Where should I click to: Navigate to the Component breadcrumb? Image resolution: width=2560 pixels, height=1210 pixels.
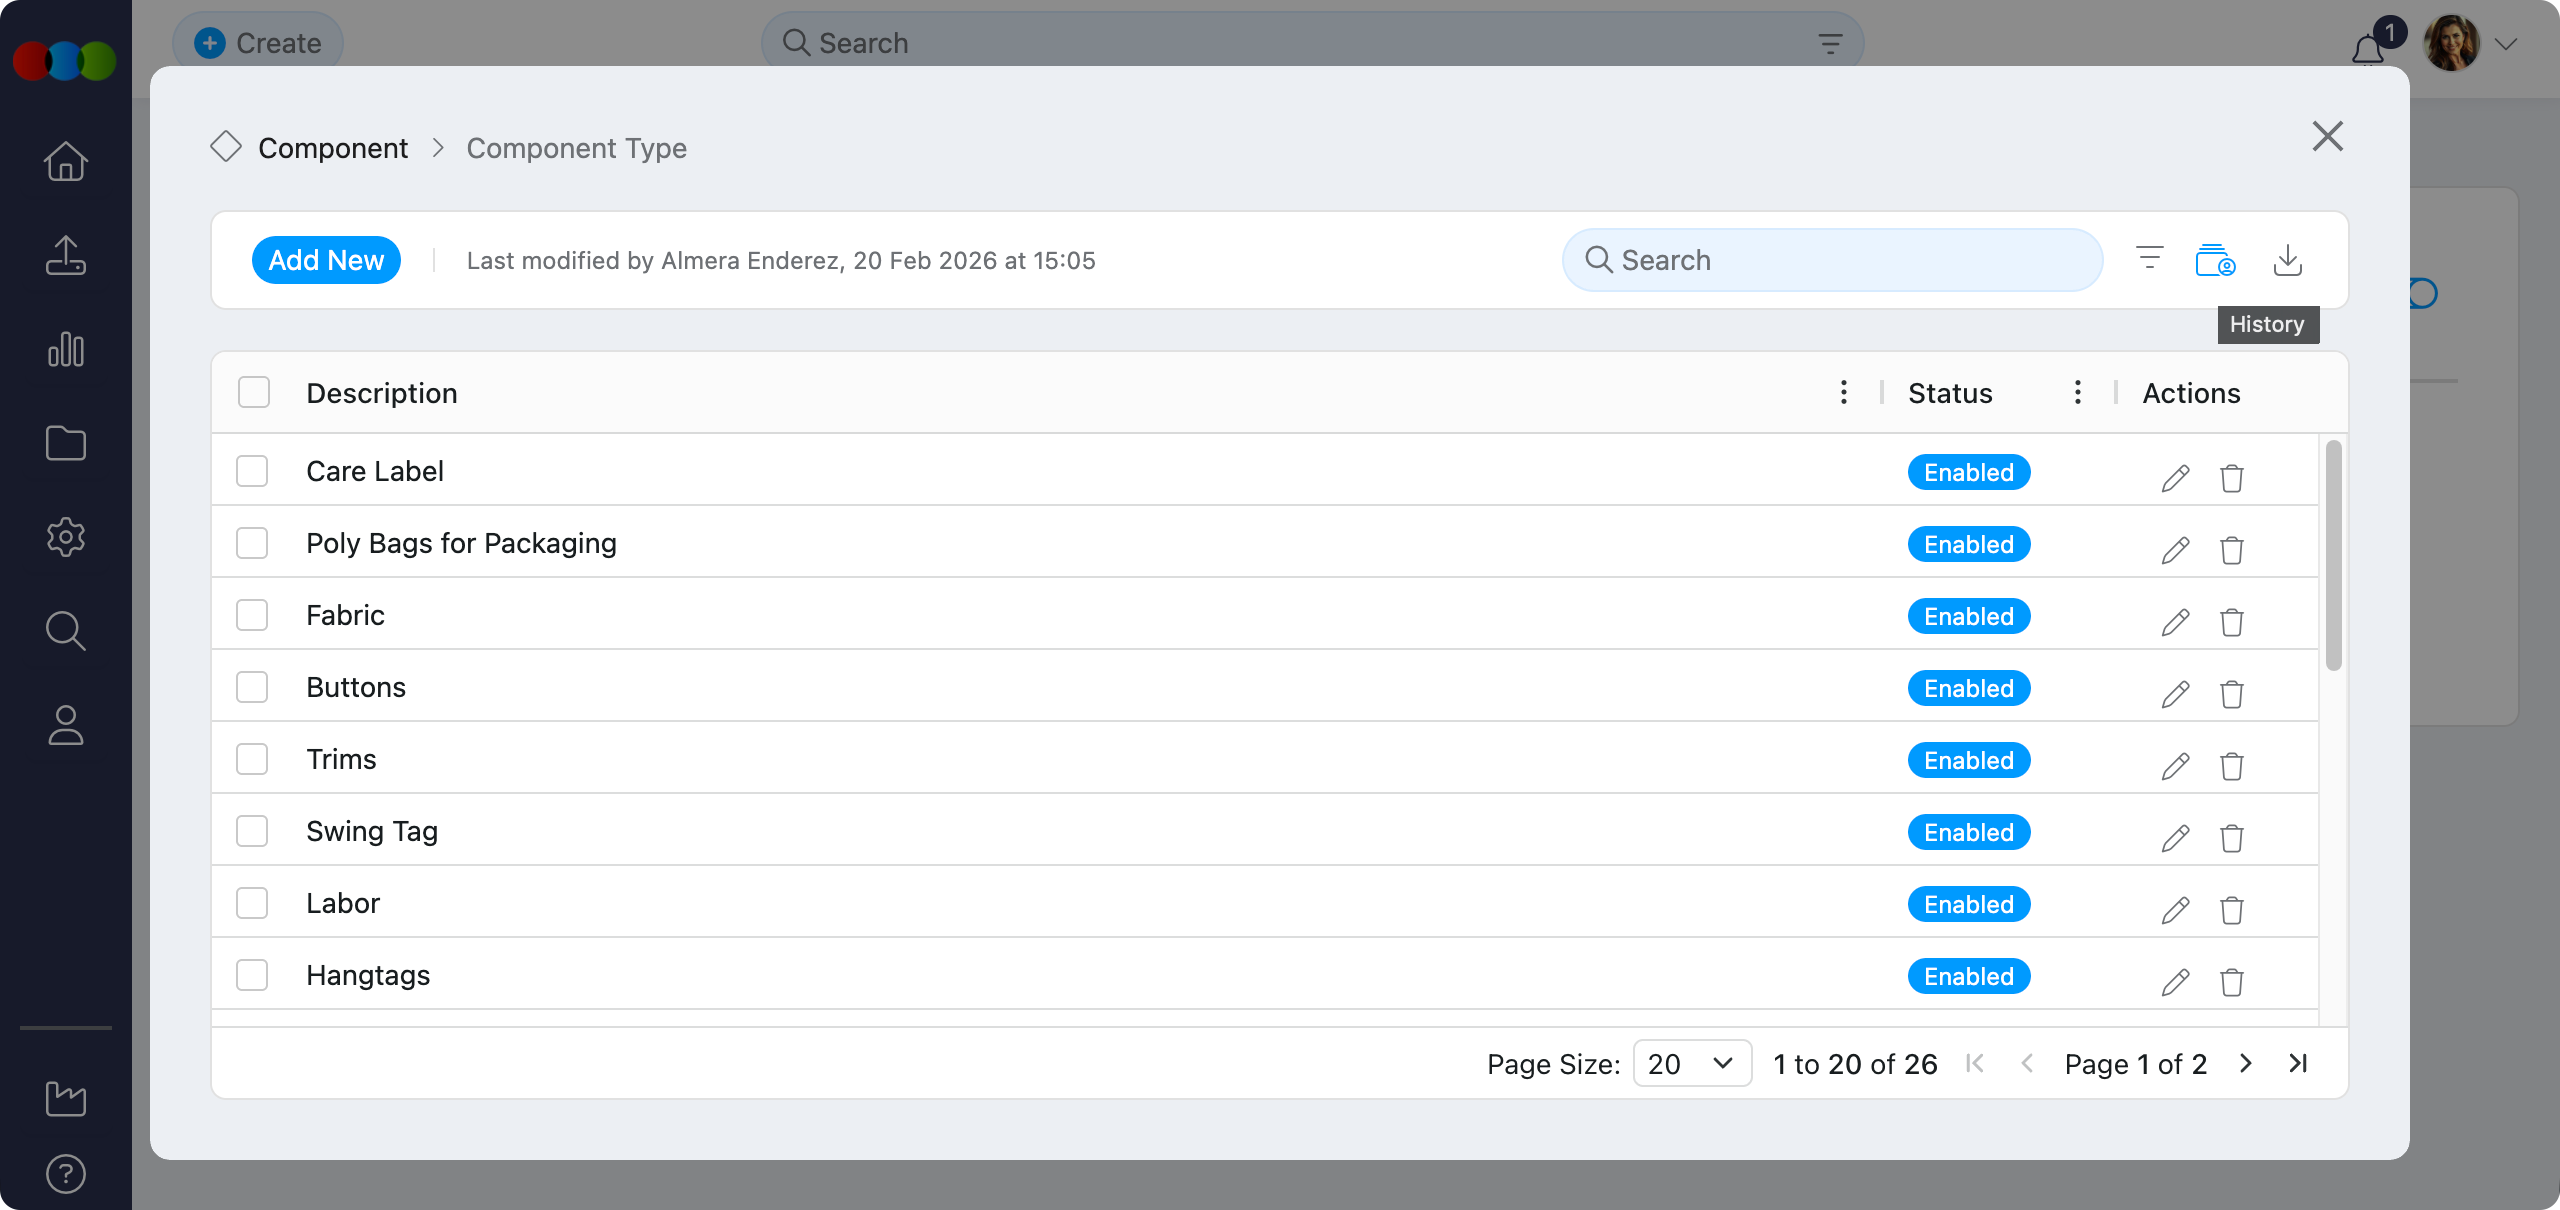click(x=332, y=148)
